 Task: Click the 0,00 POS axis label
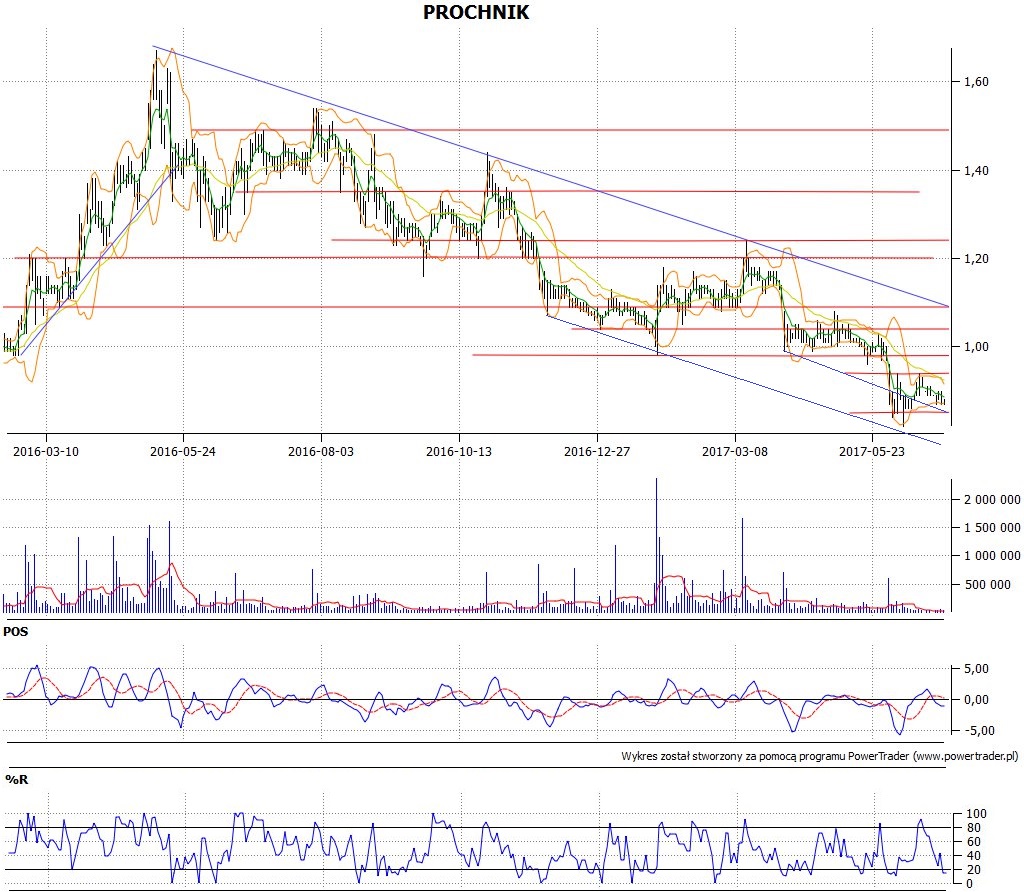[976, 699]
